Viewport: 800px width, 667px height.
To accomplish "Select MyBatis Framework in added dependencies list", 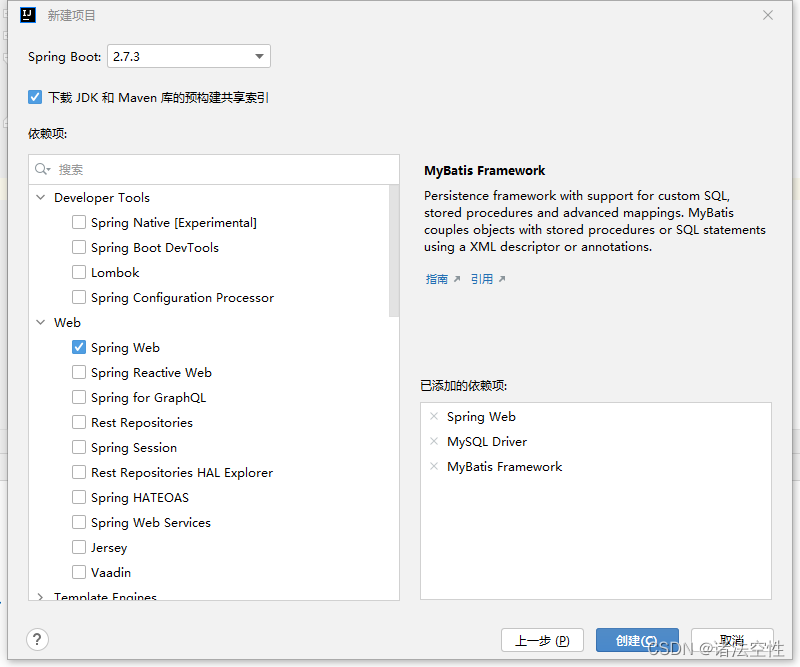I will (505, 466).
